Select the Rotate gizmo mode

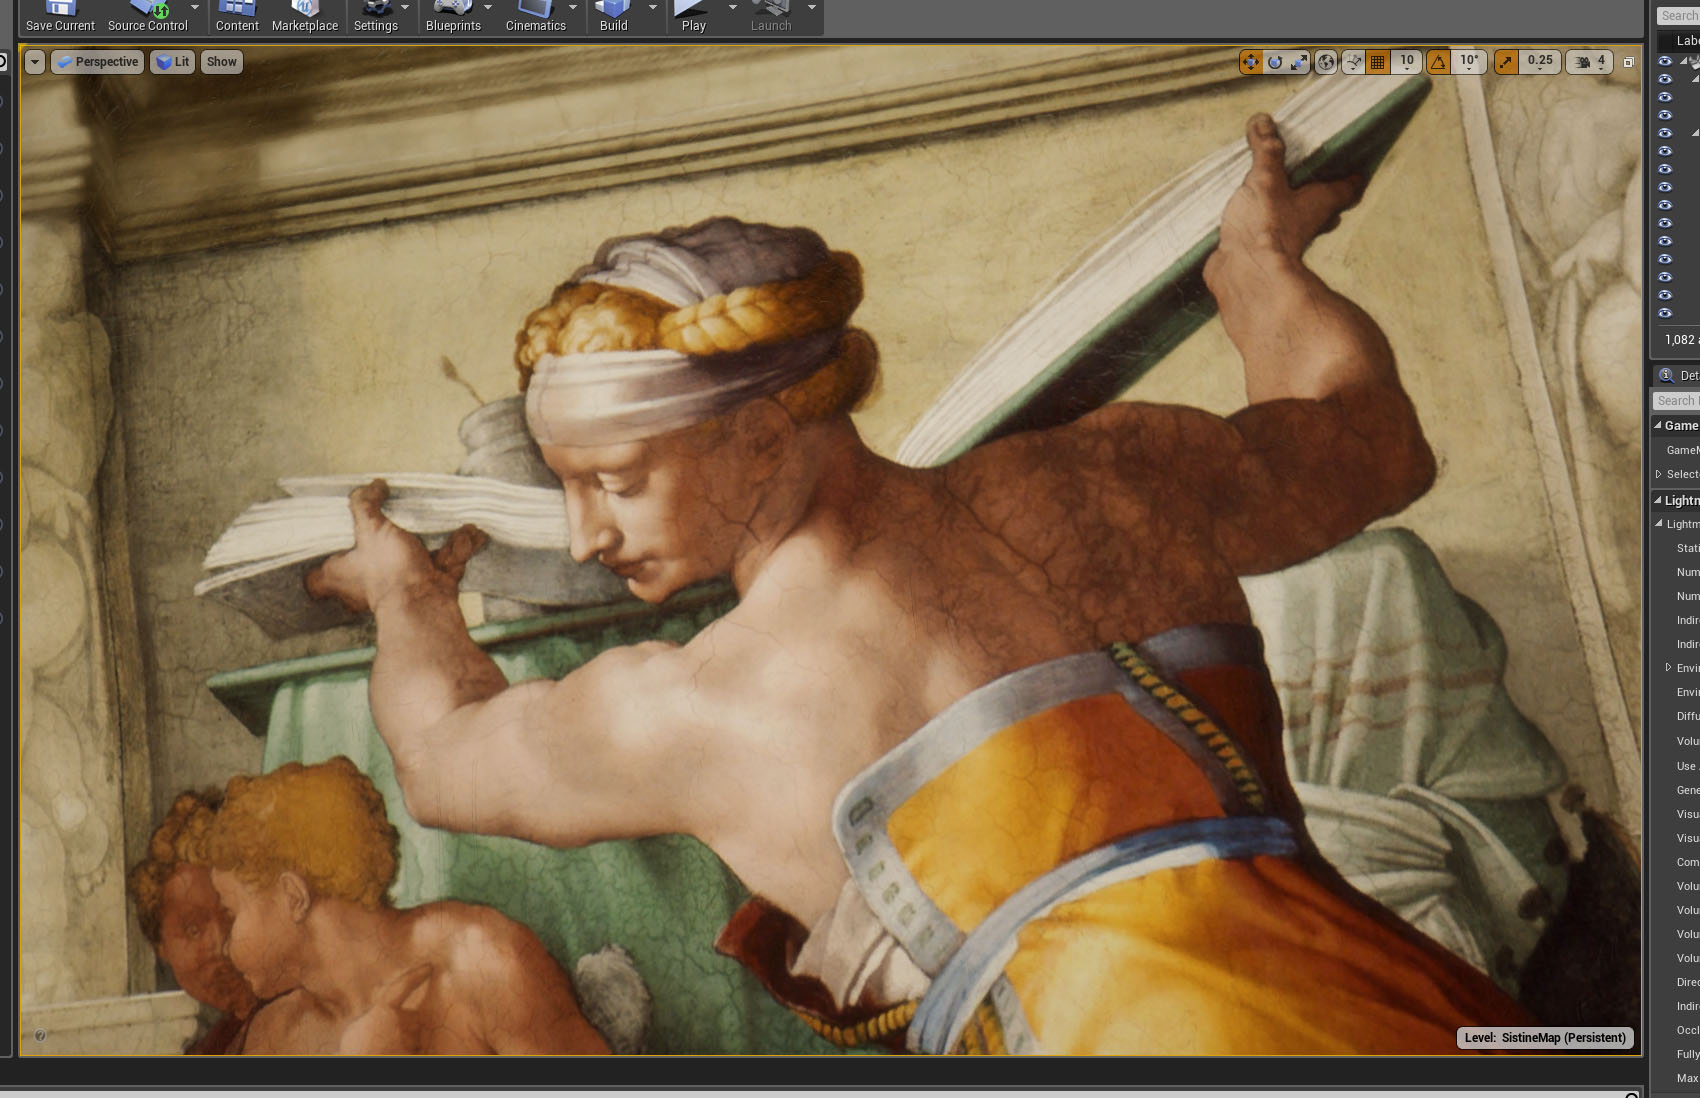(1275, 62)
